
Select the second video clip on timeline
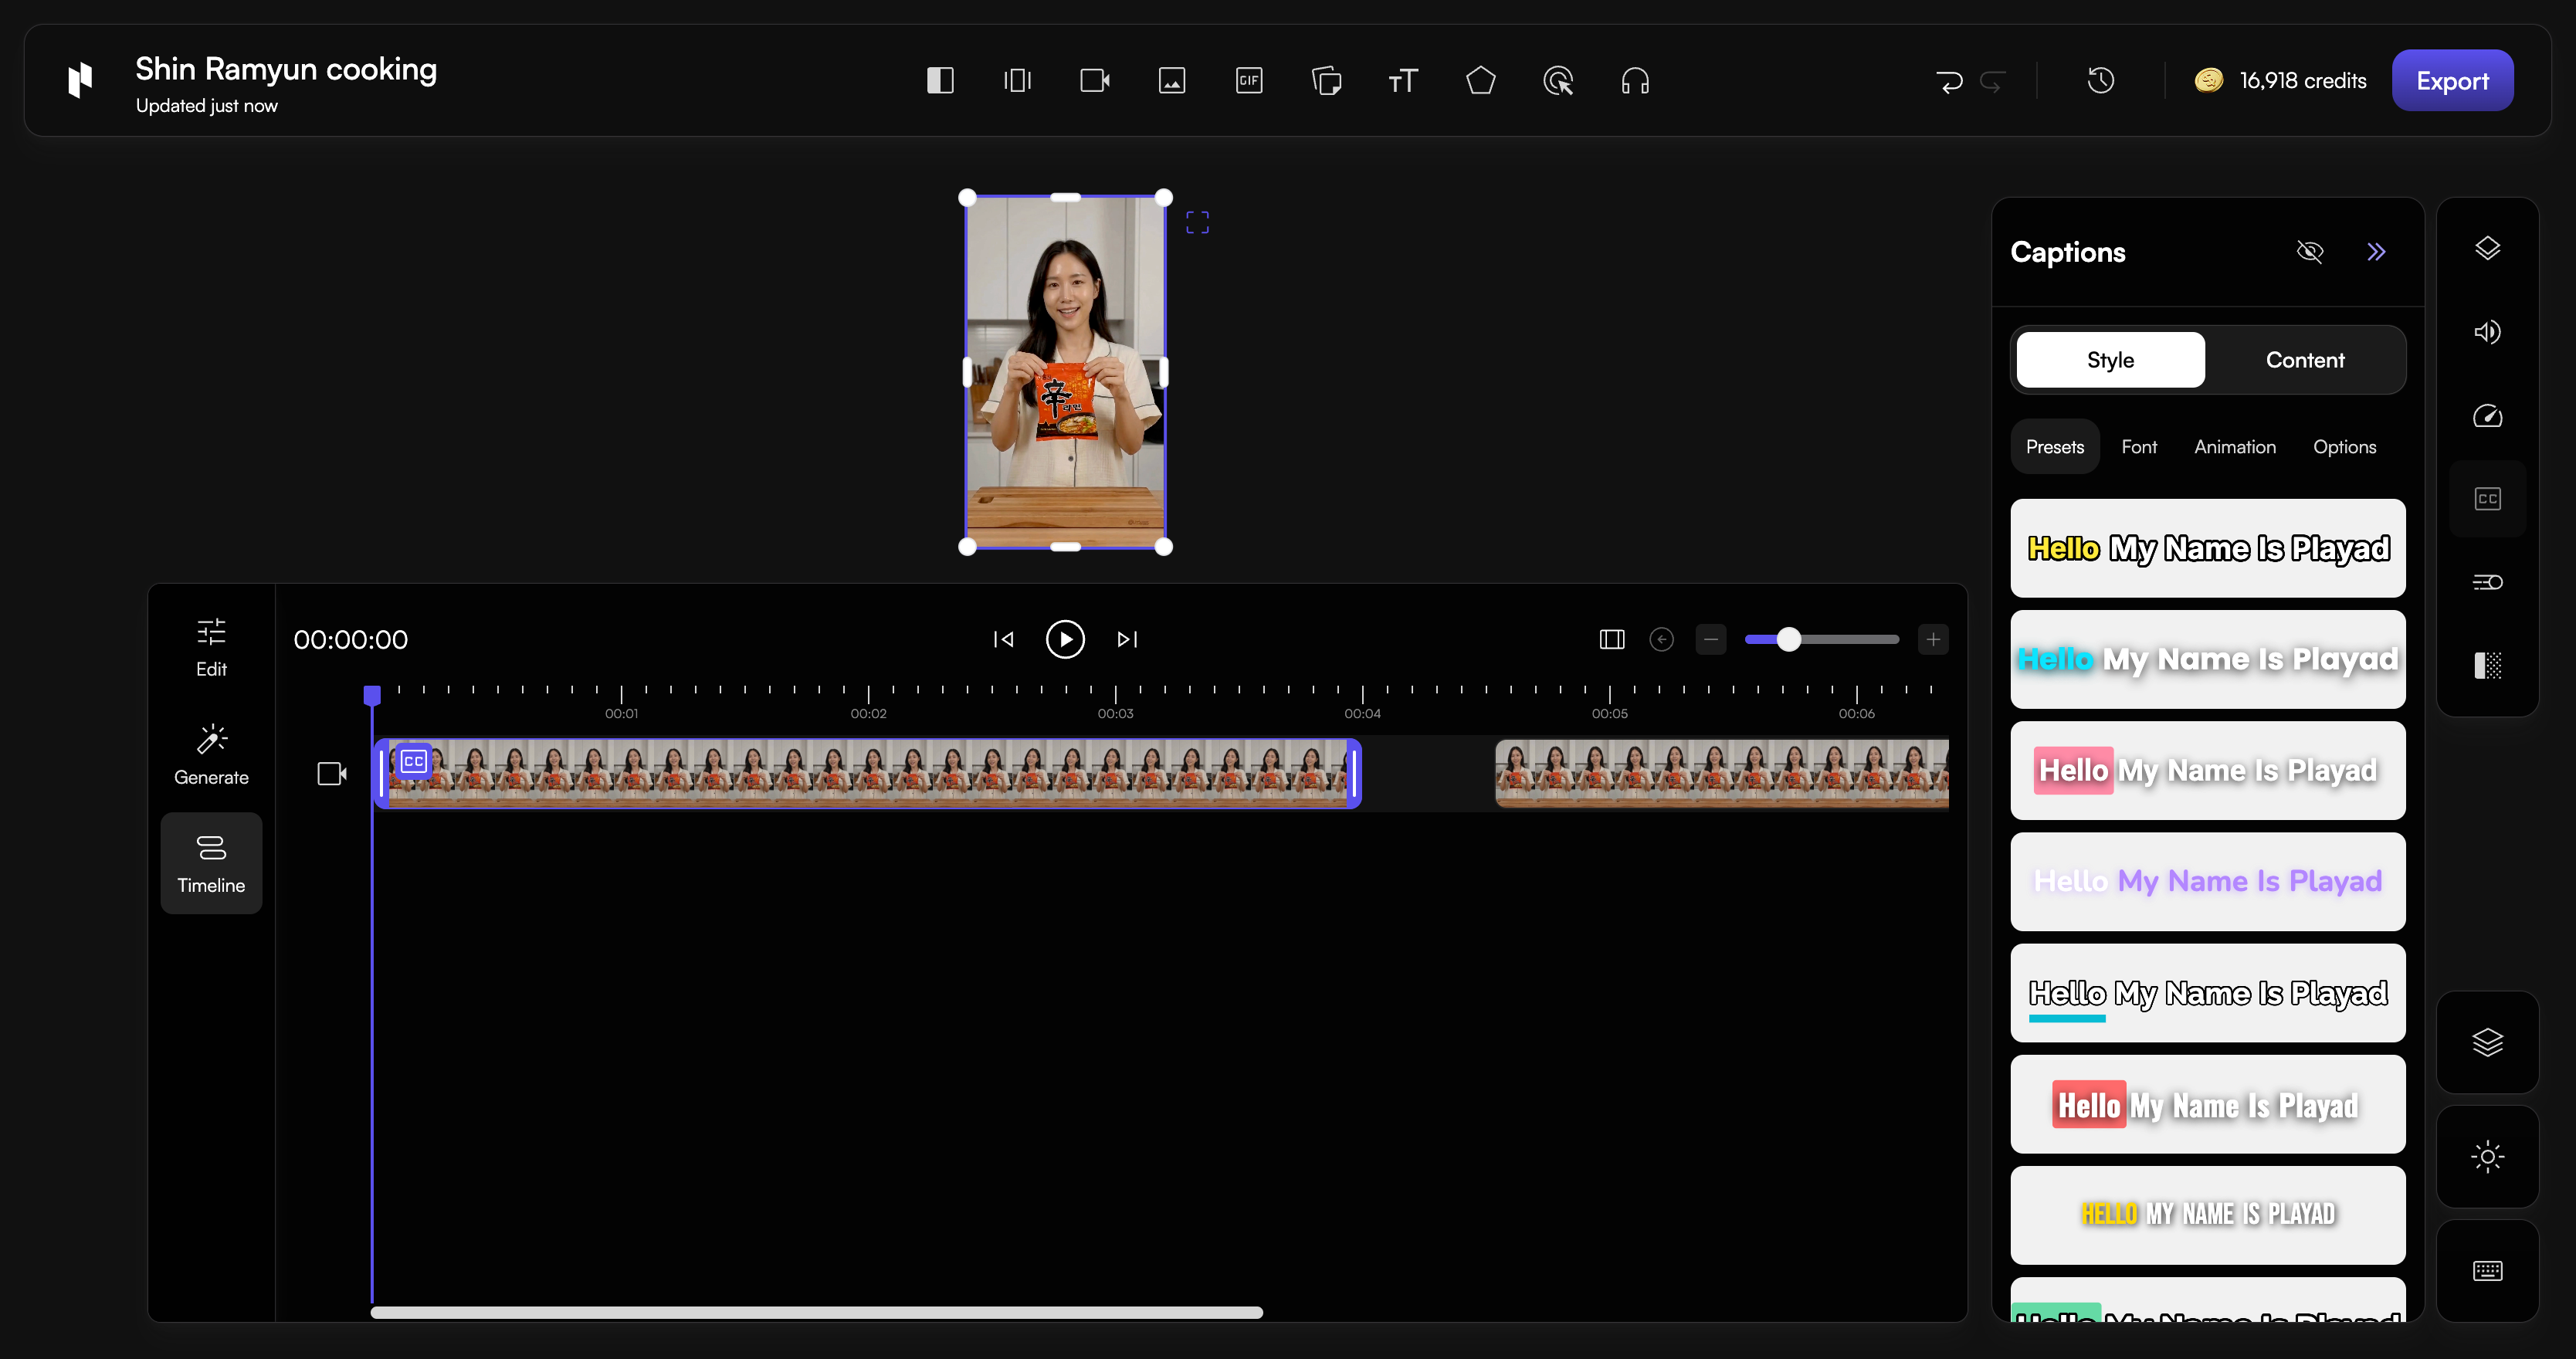coord(1721,773)
